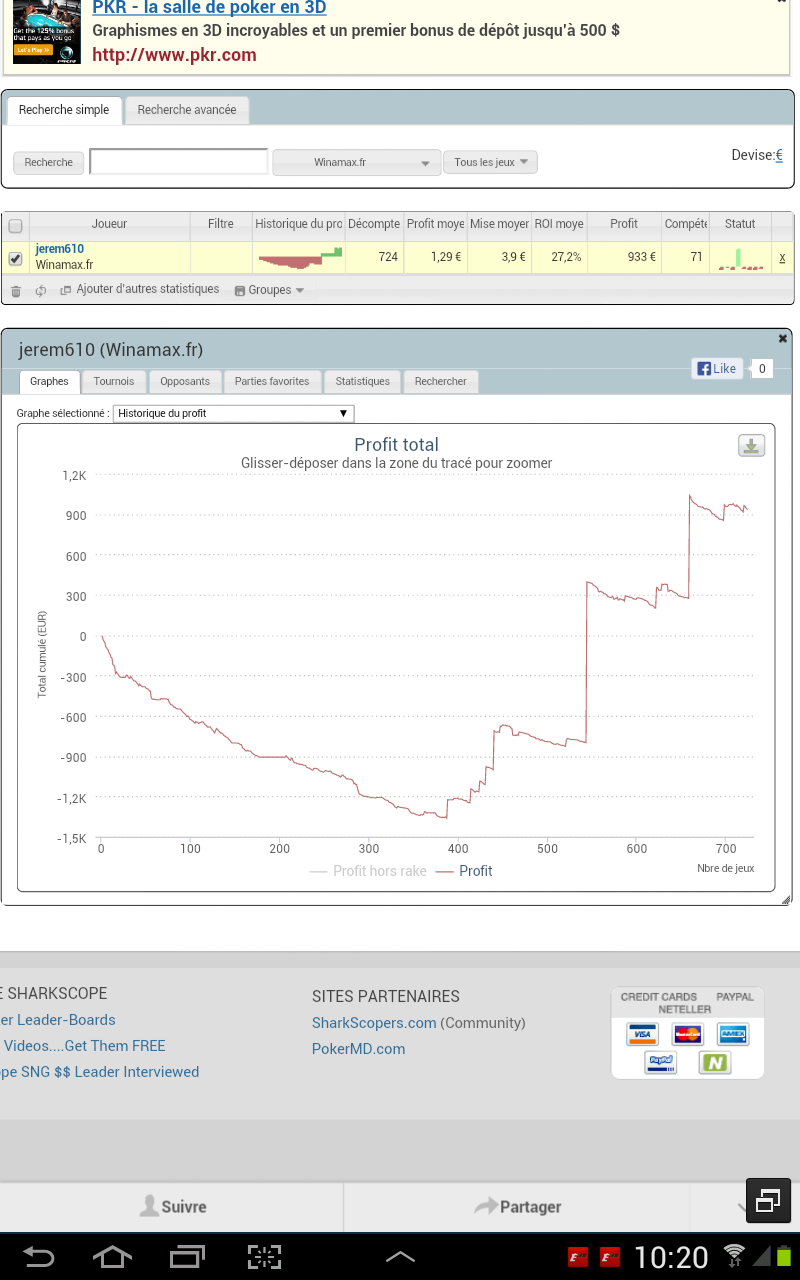Toggle the Profit hors rake legend series
Viewport: 800px width, 1280px height.
(368, 871)
